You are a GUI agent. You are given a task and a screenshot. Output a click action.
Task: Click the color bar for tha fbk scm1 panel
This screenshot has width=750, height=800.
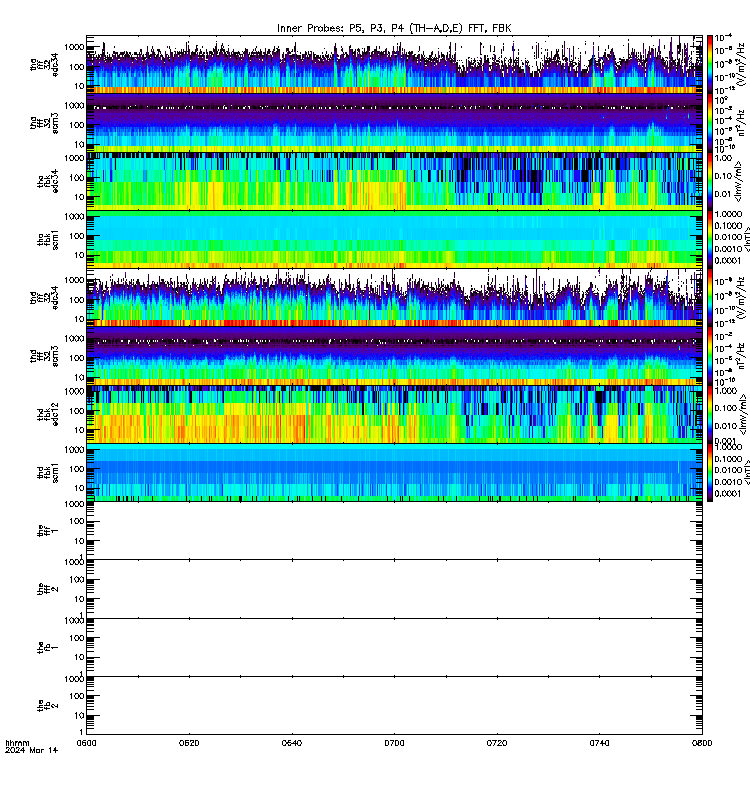[x=710, y=240]
